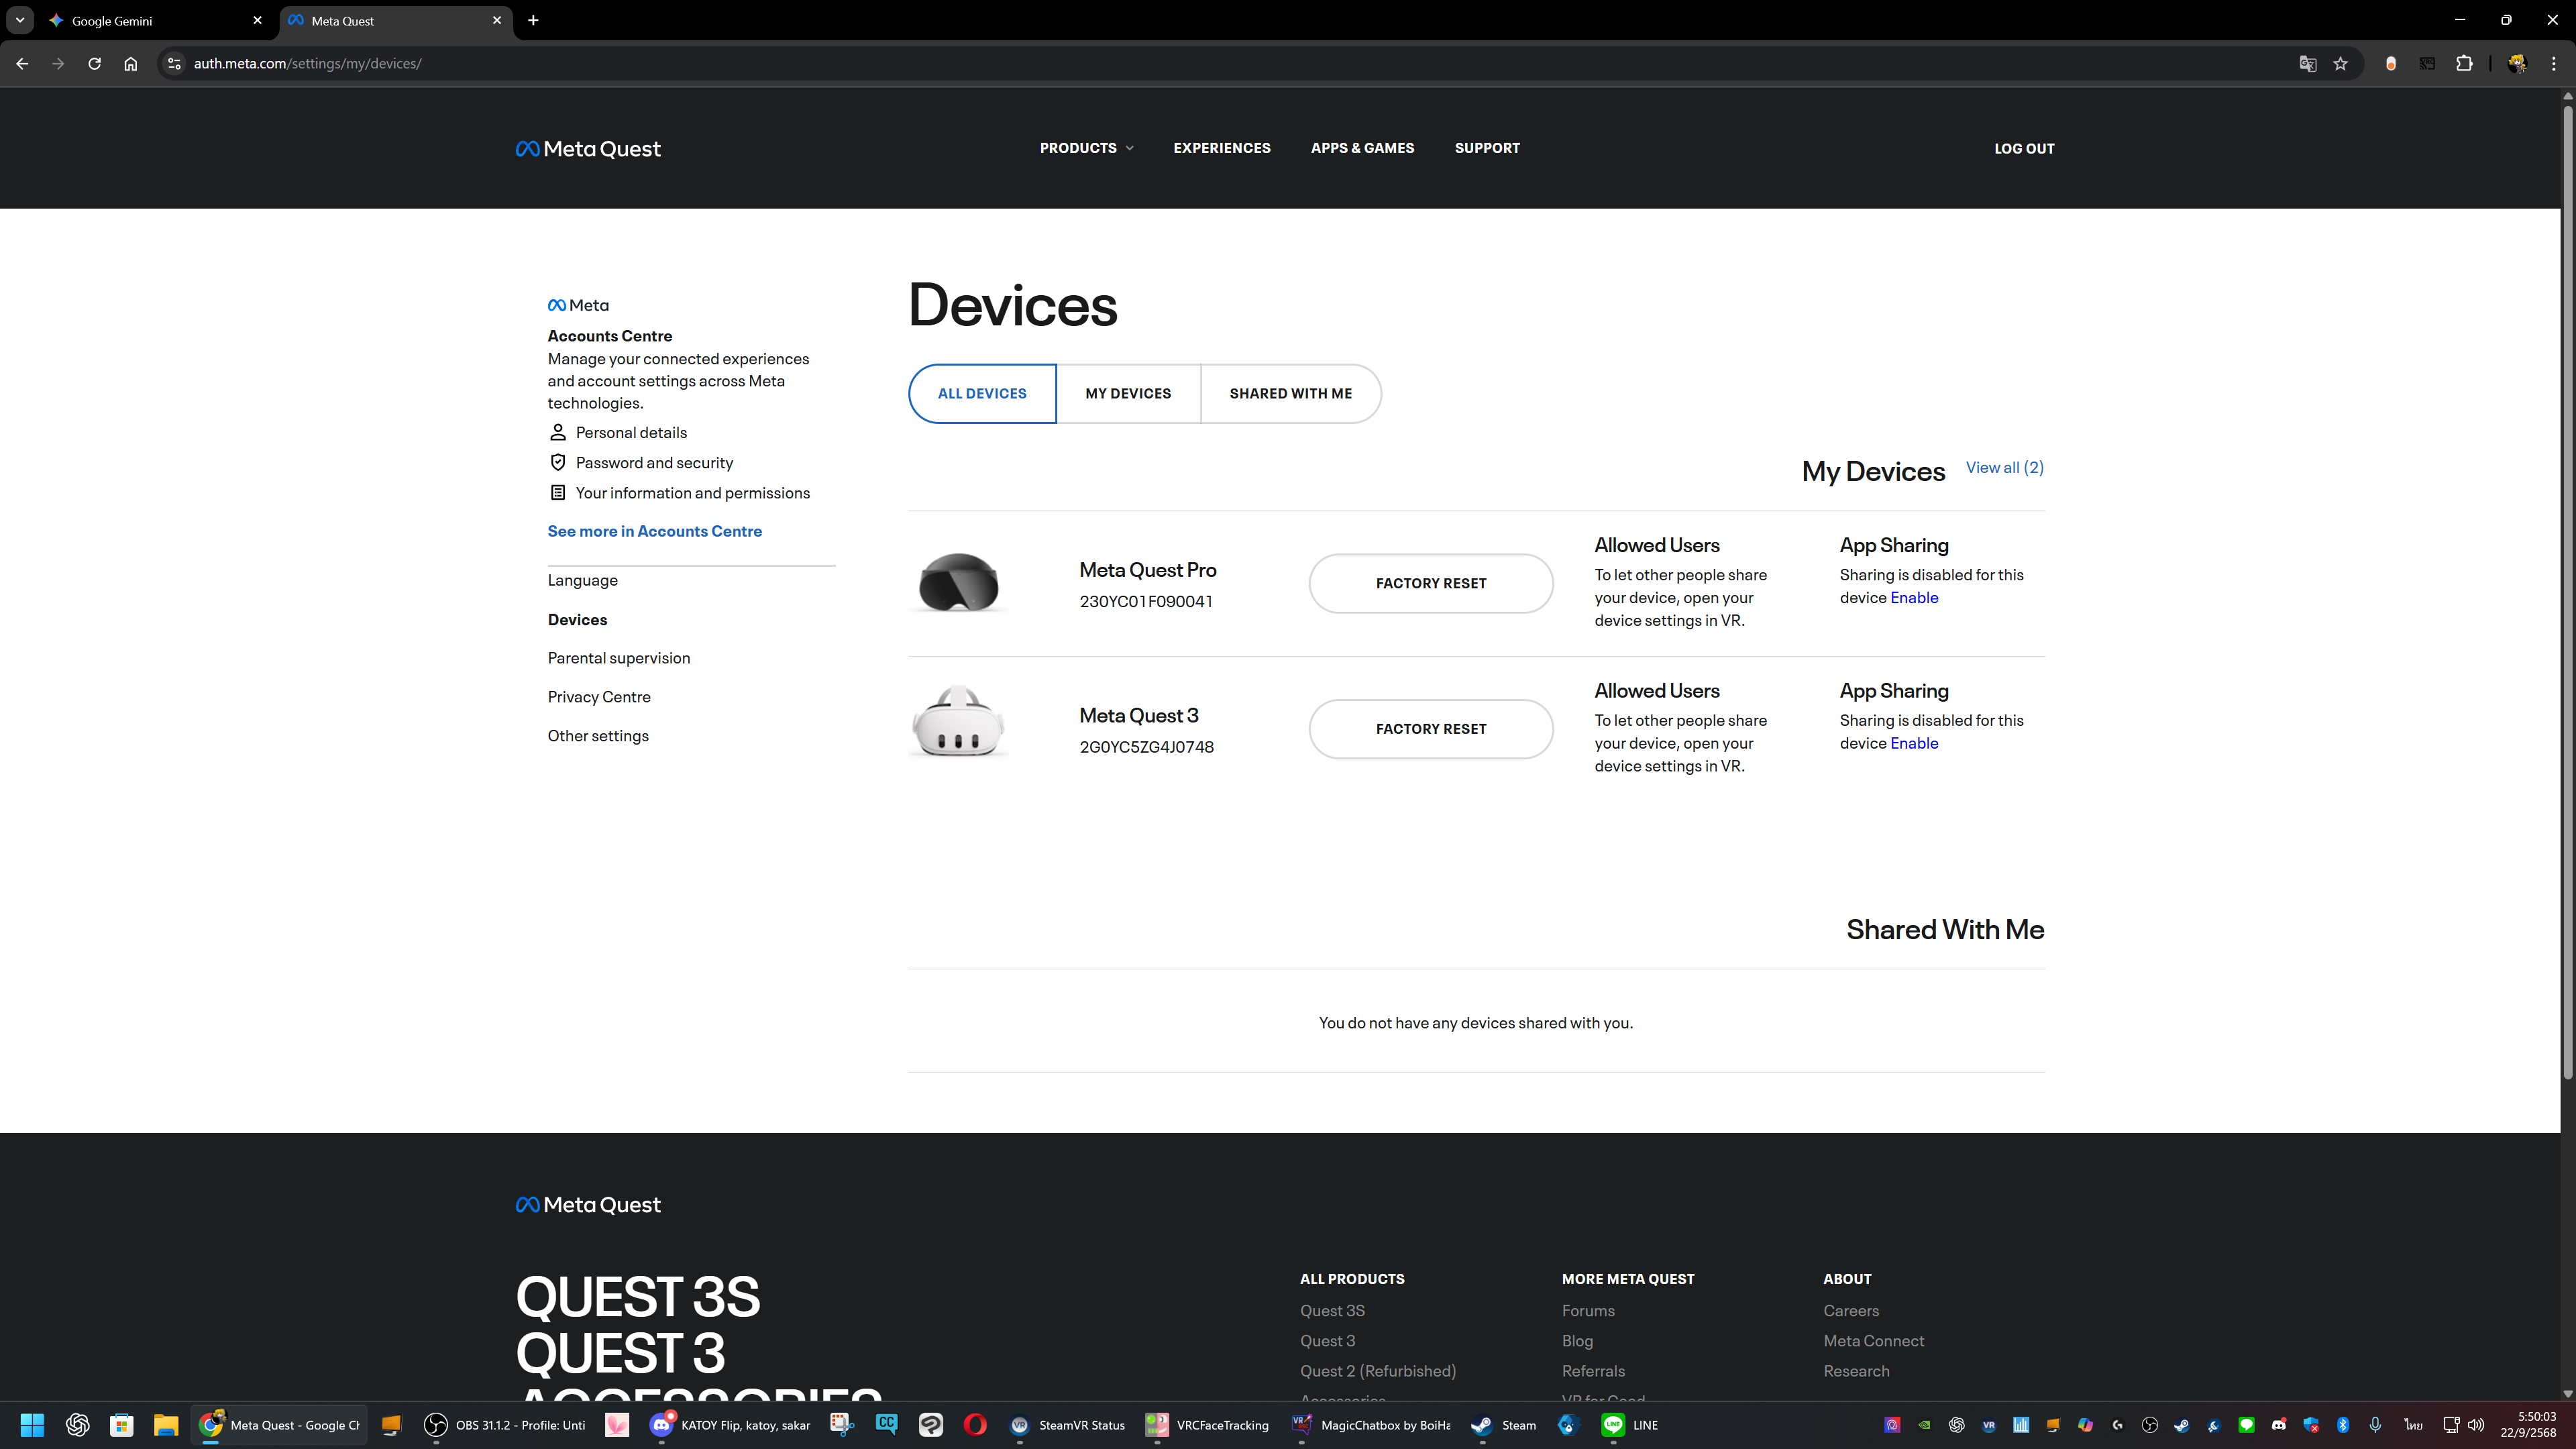Image resolution: width=2576 pixels, height=1449 pixels.
Task: Switch to VRCFaceTracking in taskbar
Action: (1207, 1425)
